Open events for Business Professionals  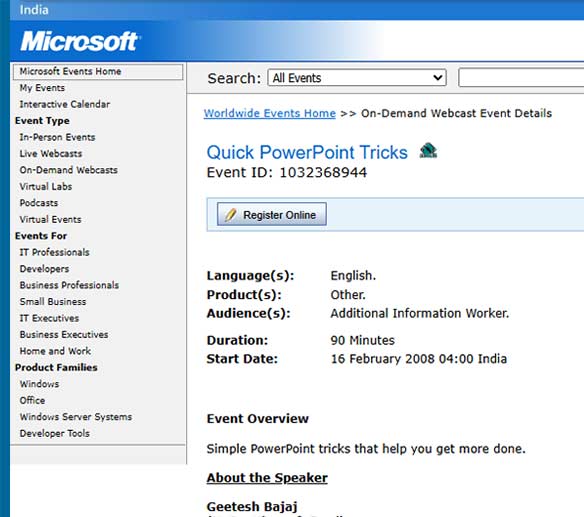69,285
